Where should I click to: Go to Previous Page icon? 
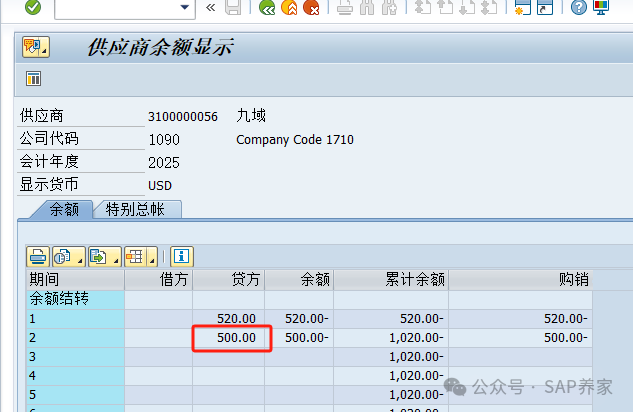pos(445,7)
